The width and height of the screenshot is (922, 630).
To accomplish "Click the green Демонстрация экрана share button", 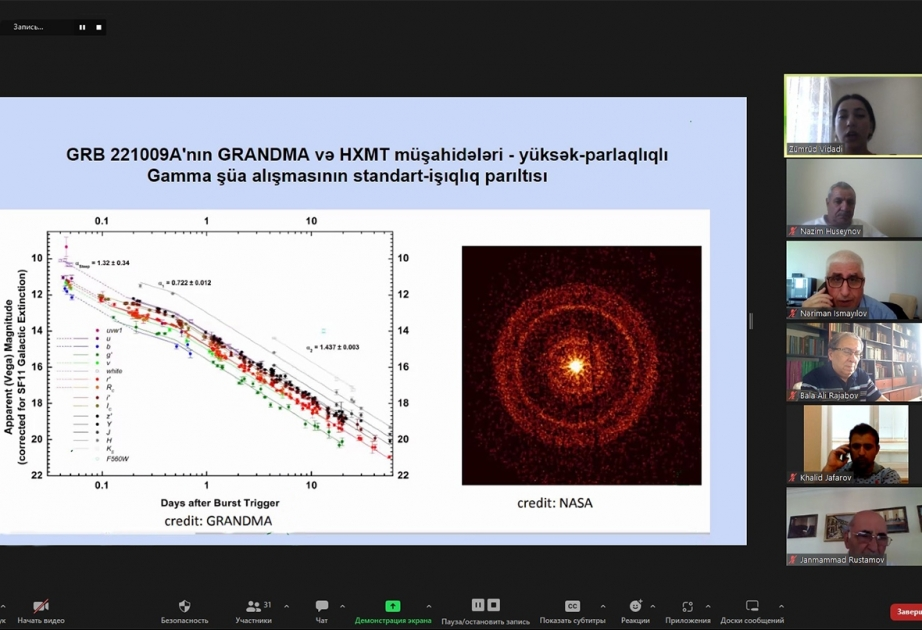I will [x=393, y=606].
